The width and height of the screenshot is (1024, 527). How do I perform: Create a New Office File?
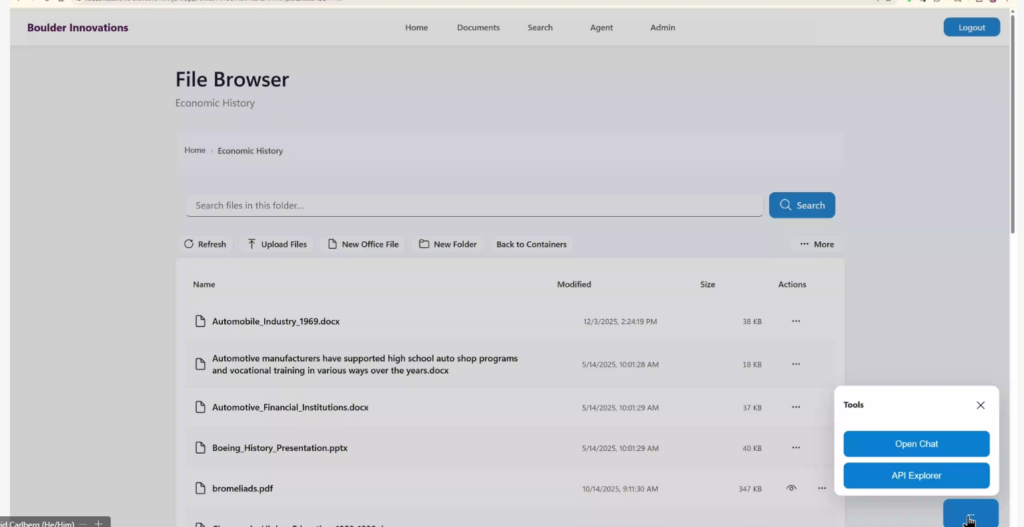pyautogui.click(x=363, y=244)
